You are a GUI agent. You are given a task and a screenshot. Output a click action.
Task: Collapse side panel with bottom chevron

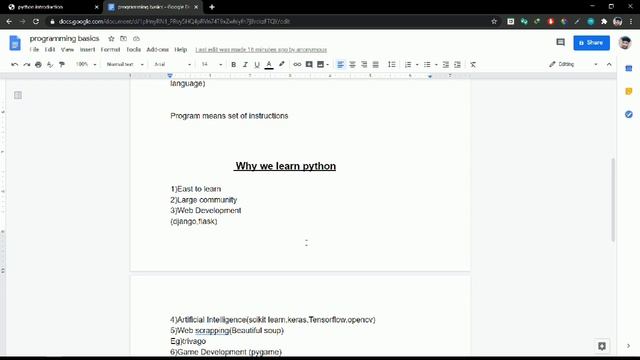click(628, 346)
